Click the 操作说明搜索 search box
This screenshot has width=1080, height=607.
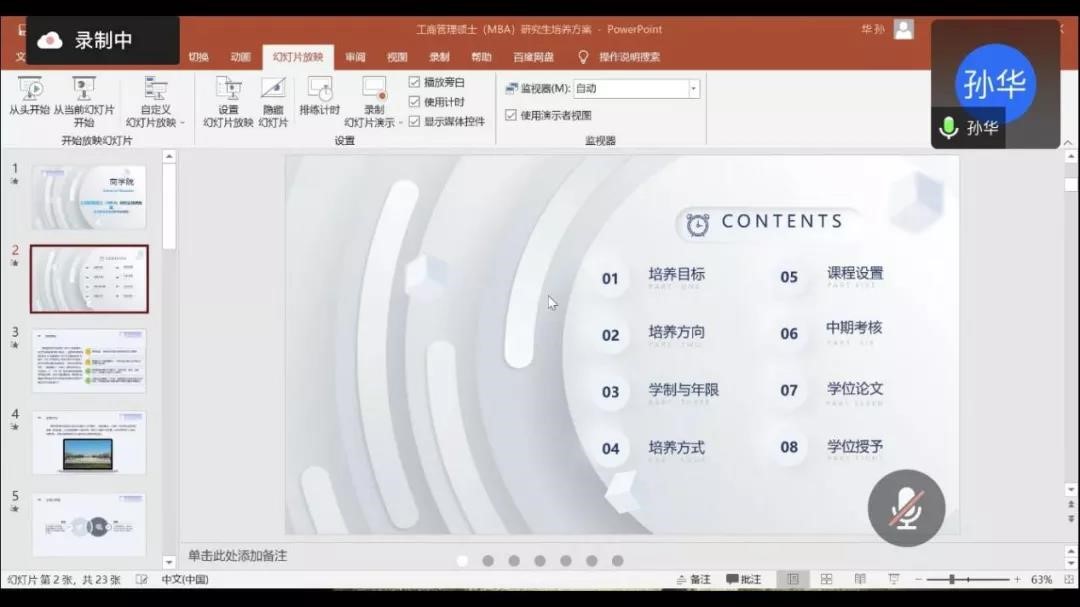click(630, 56)
